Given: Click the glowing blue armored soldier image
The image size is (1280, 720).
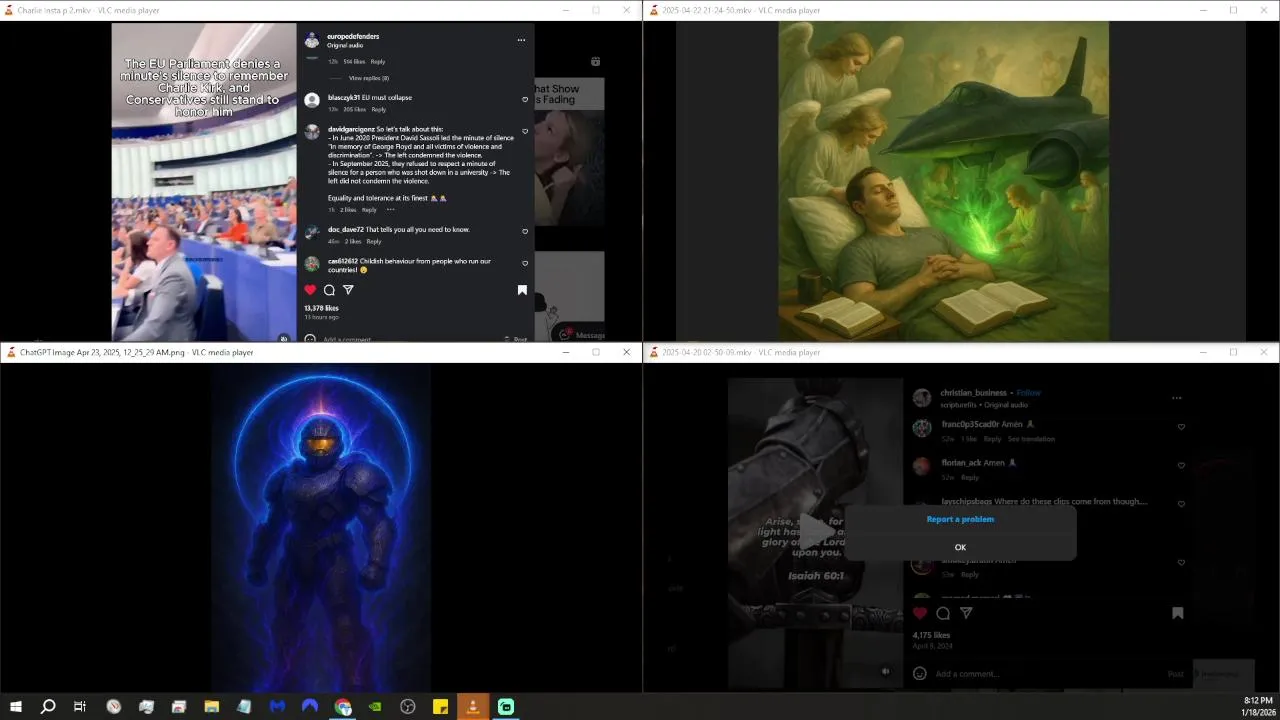Looking at the screenshot, I should click(x=321, y=527).
